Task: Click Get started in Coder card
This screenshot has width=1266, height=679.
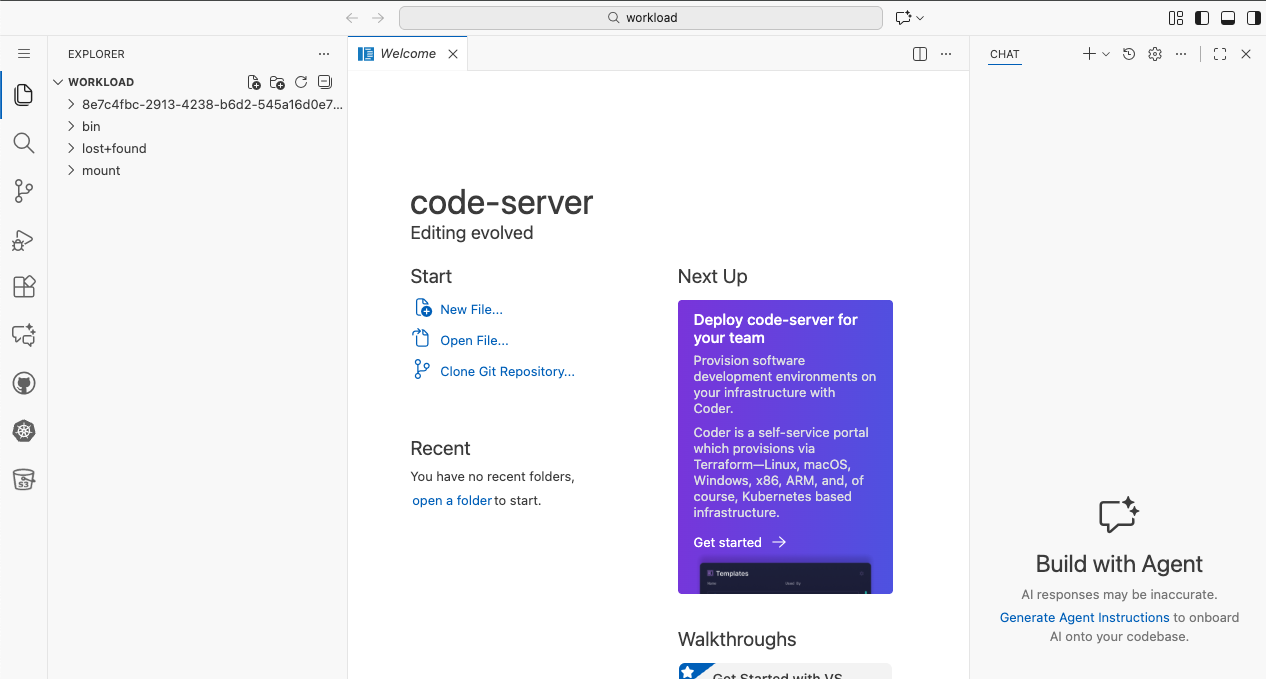Action: coord(739,542)
